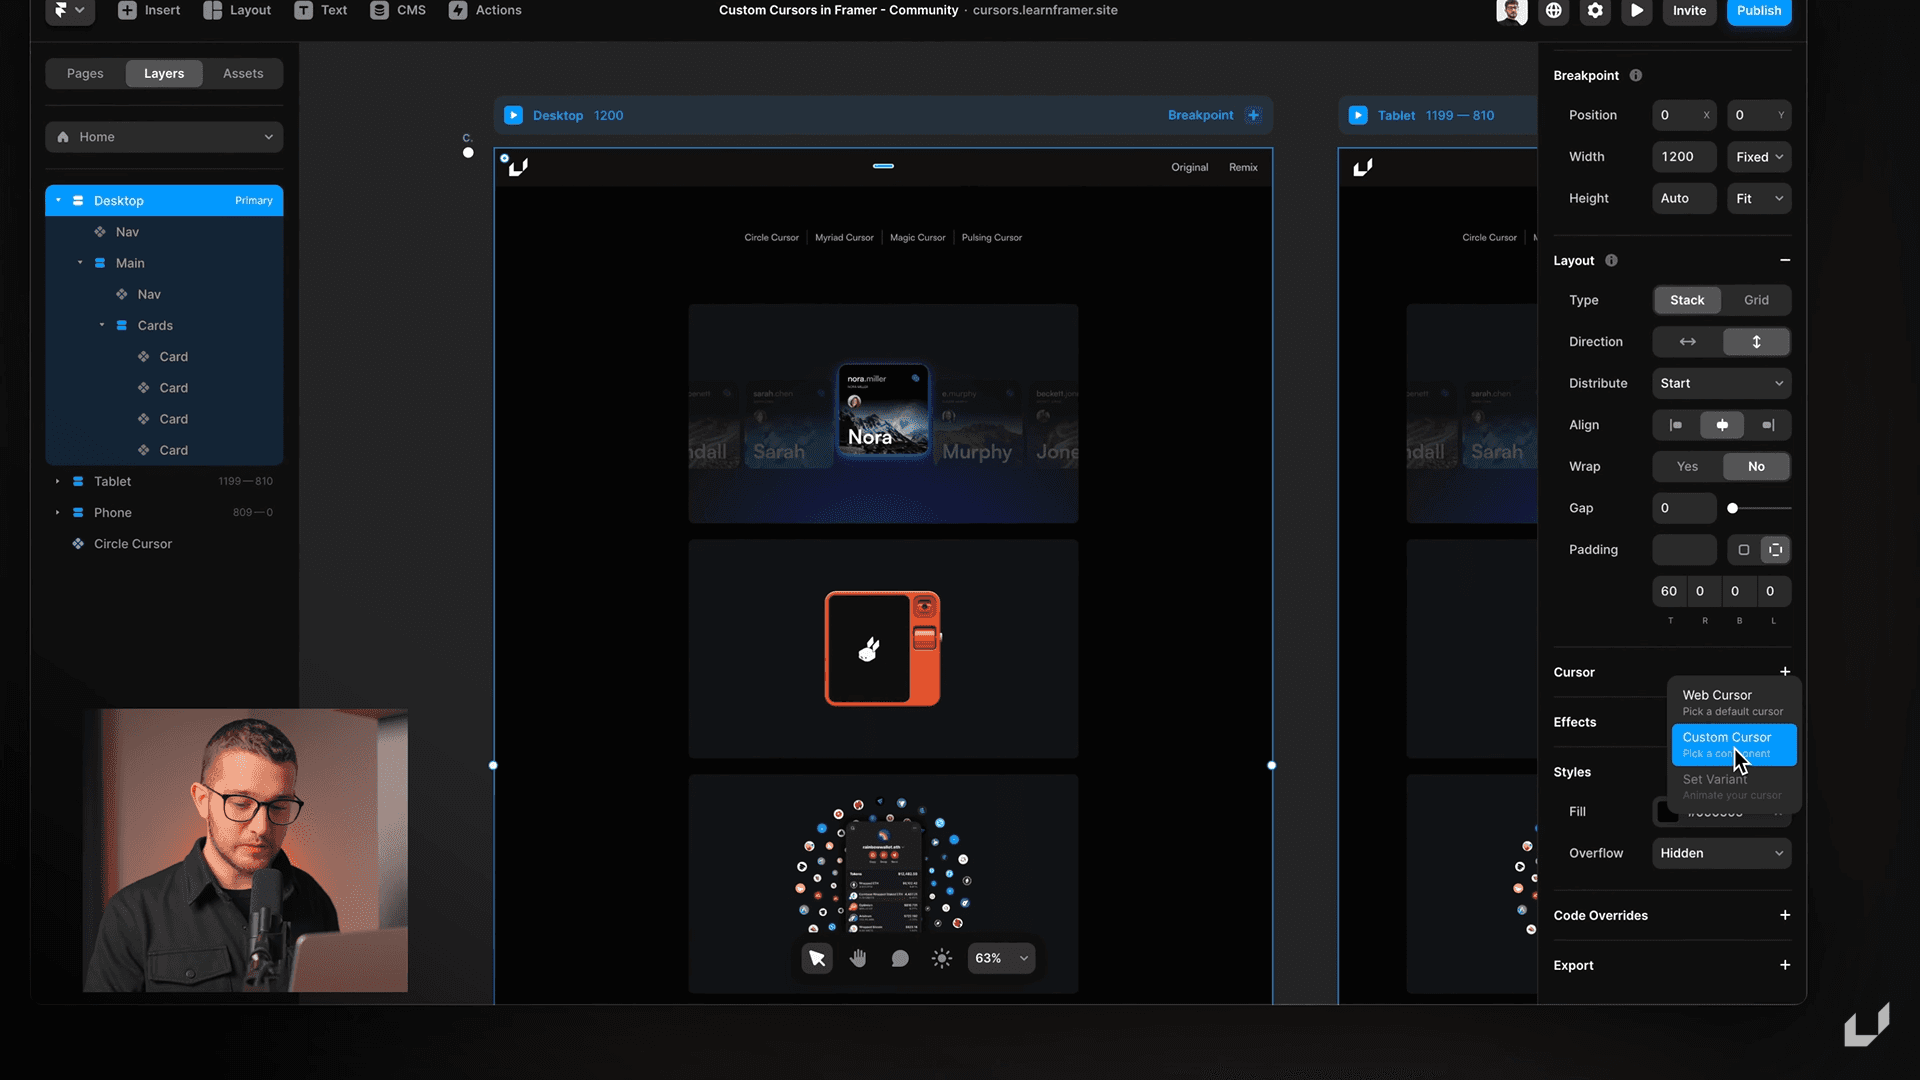Collapse the Cards layer
The width and height of the screenshot is (1920, 1080).
(102, 325)
